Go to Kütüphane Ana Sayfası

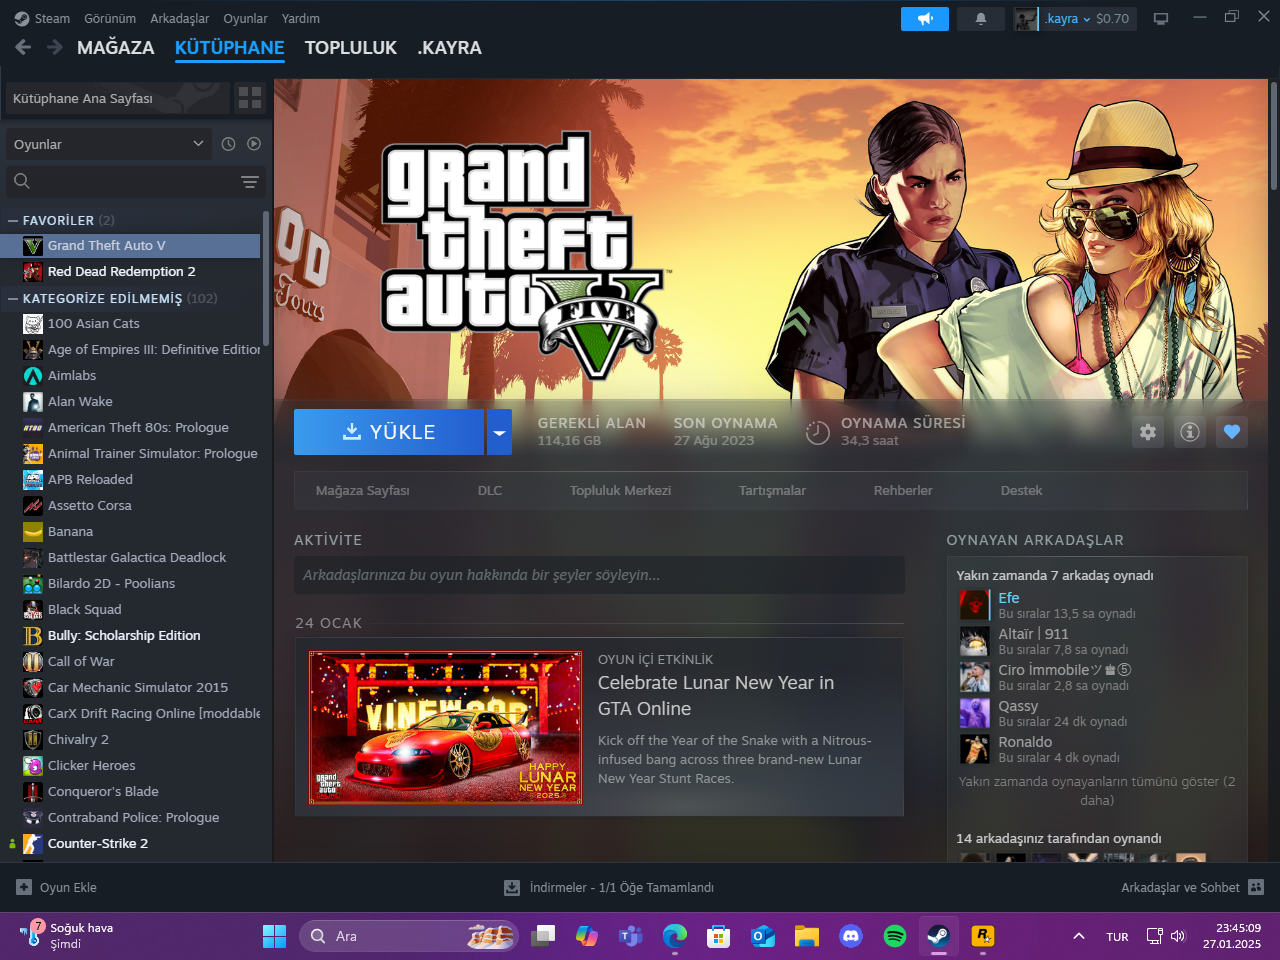116,98
